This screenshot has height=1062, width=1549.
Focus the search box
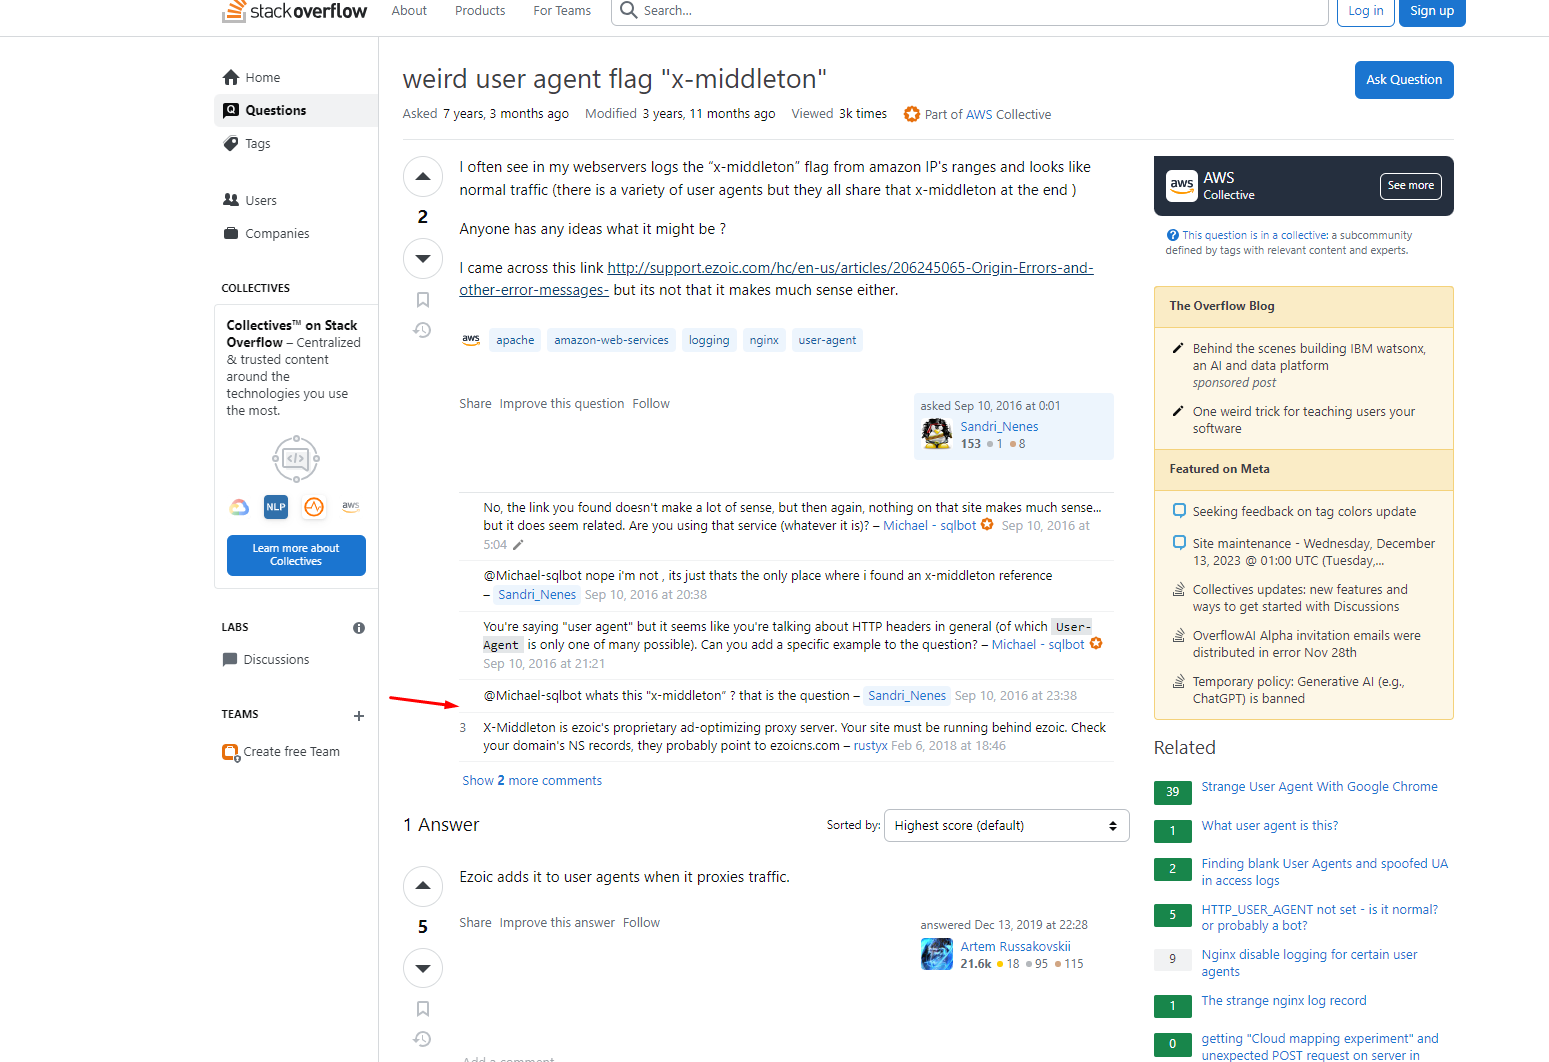coord(970,11)
